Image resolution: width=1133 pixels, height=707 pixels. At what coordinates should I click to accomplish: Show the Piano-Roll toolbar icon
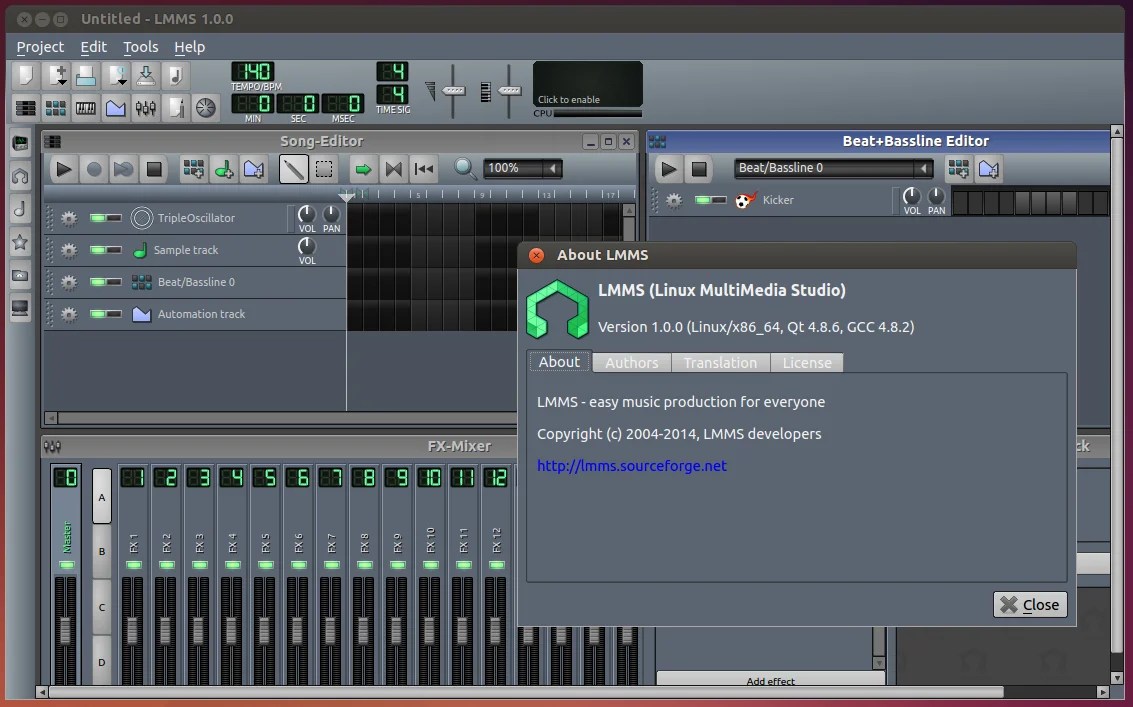pyautogui.click(x=85, y=108)
